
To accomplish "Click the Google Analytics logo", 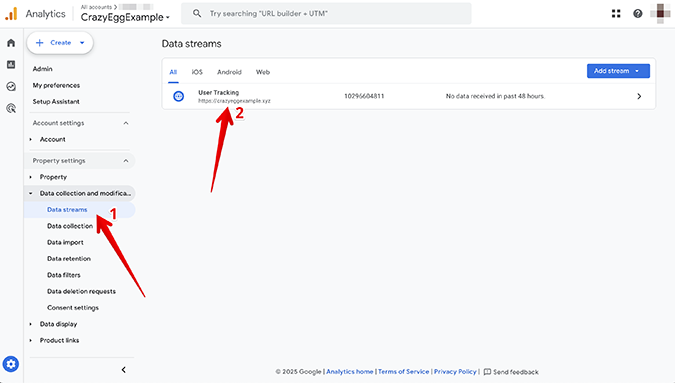I will 11,14.
